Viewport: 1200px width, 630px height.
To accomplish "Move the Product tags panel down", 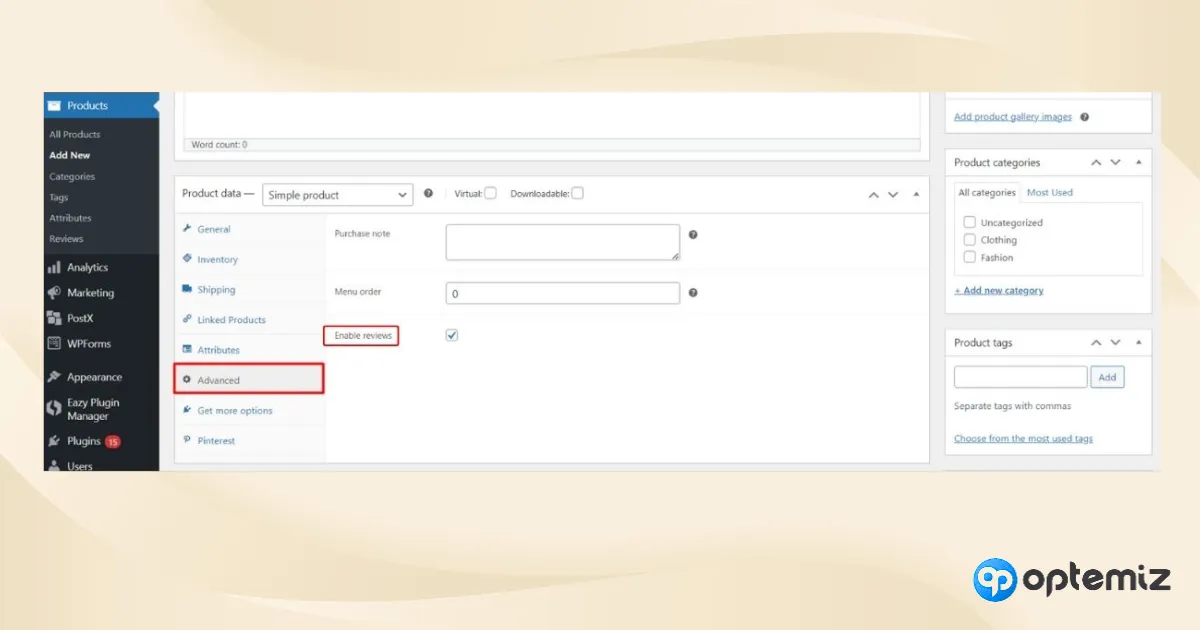I will coord(1116,342).
